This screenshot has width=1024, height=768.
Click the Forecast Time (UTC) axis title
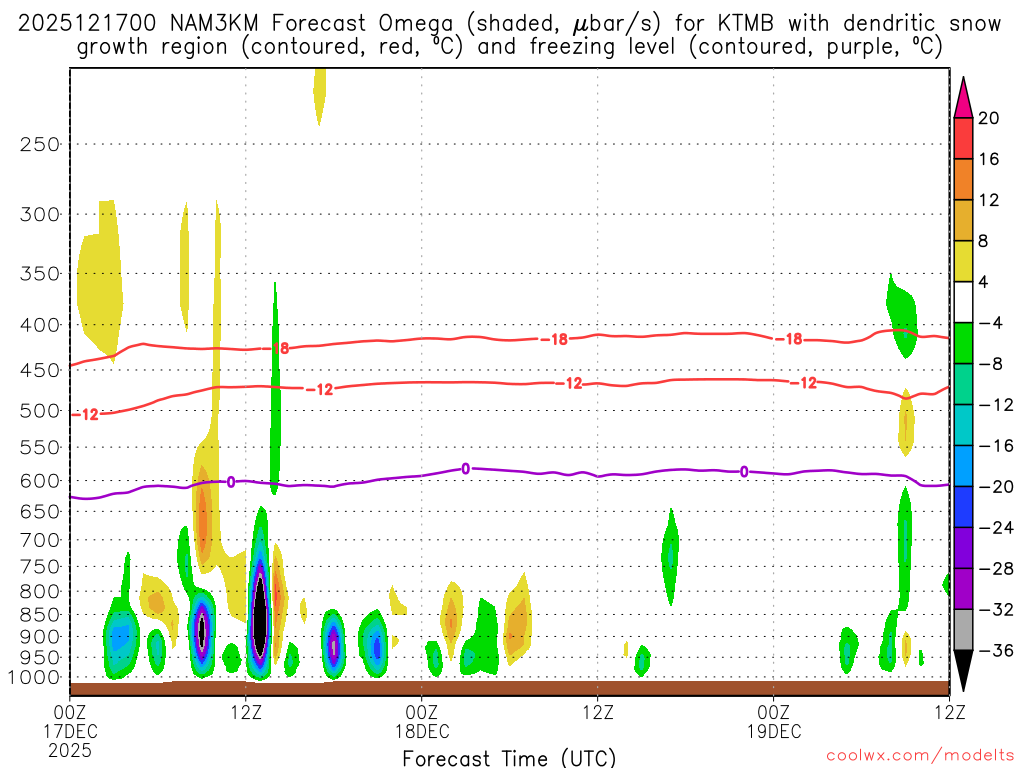[x=509, y=757]
